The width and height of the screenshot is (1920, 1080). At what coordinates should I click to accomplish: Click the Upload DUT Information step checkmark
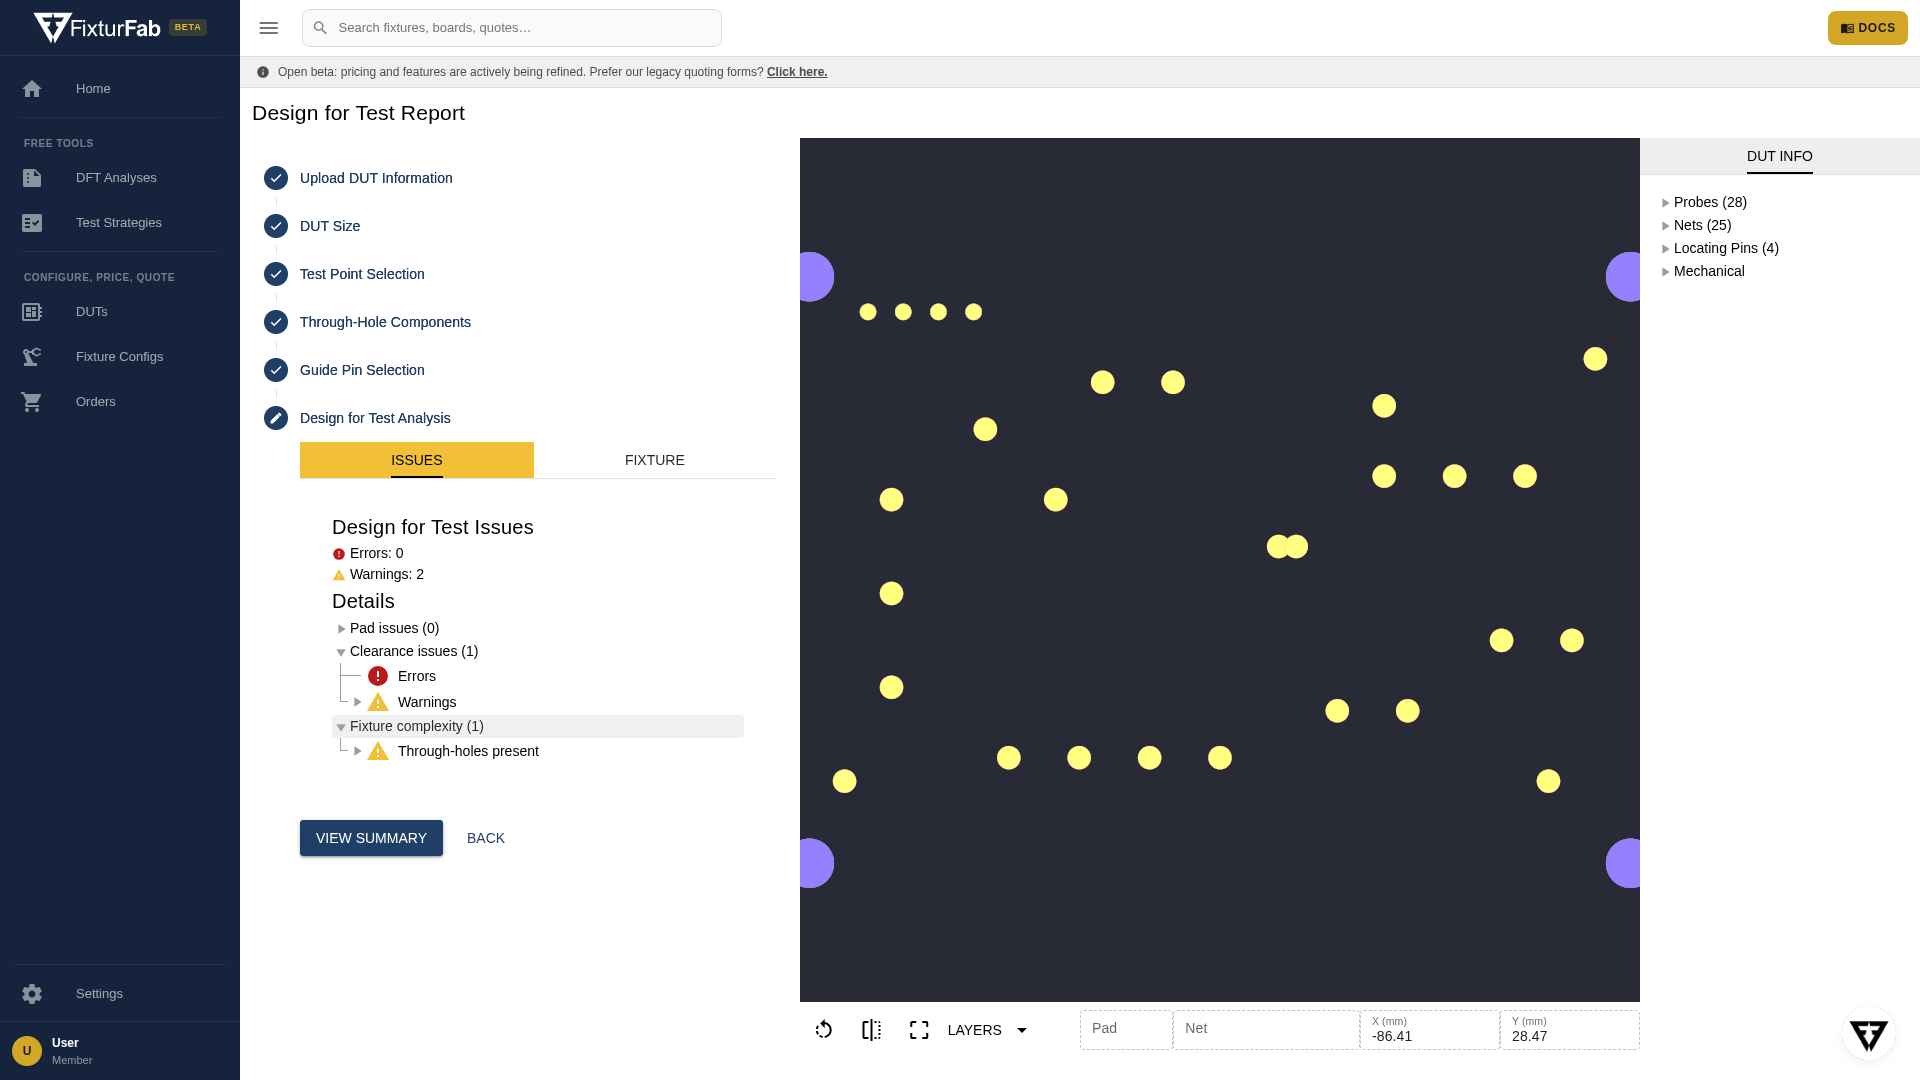pyautogui.click(x=276, y=178)
